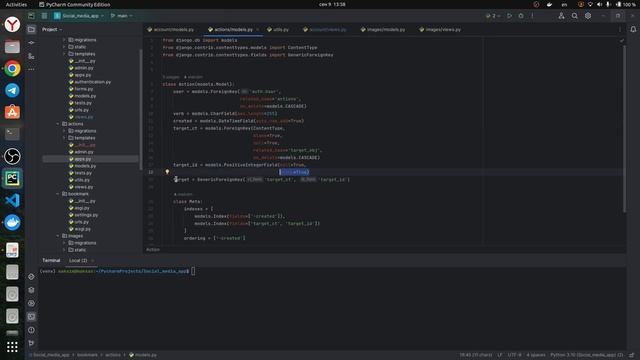Open IDE settings gear
640x360 pixels.
coord(588,16)
